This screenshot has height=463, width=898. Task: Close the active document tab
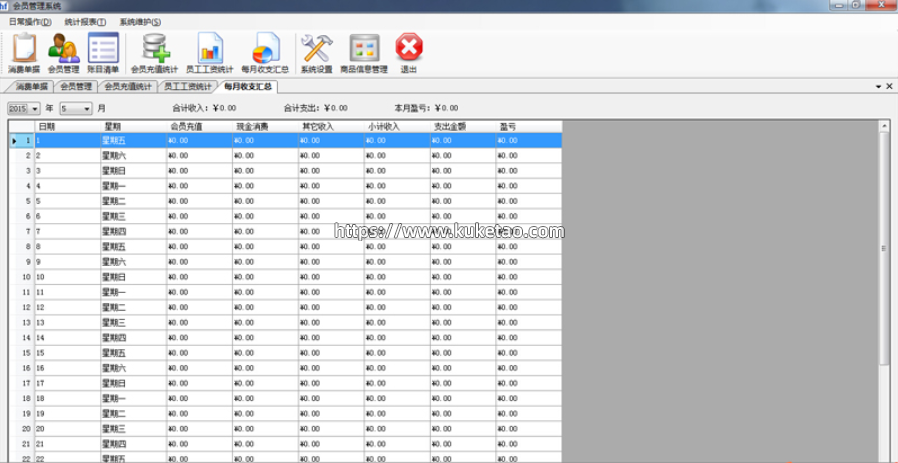(x=889, y=87)
